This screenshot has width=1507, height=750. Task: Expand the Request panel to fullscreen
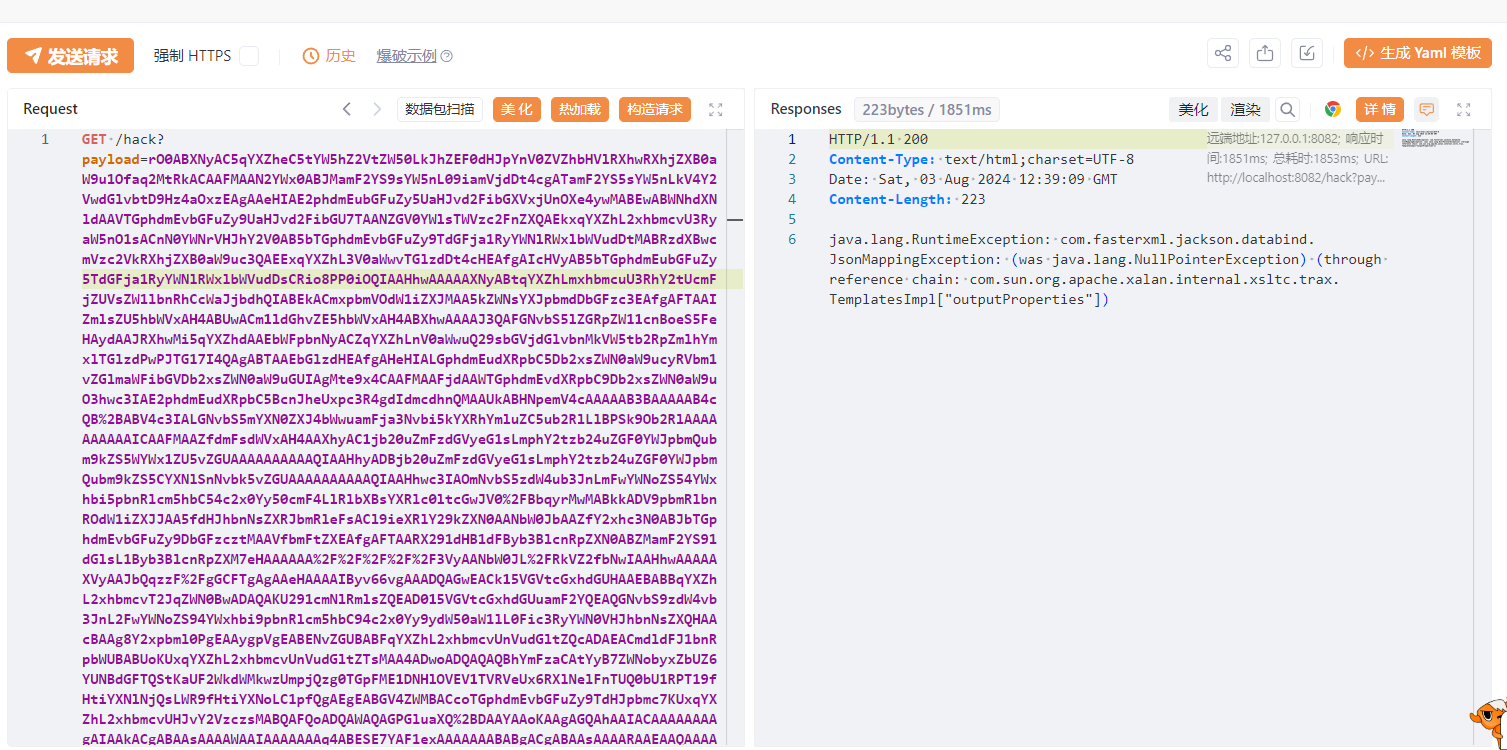pyautogui.click(x=716, y=109)
